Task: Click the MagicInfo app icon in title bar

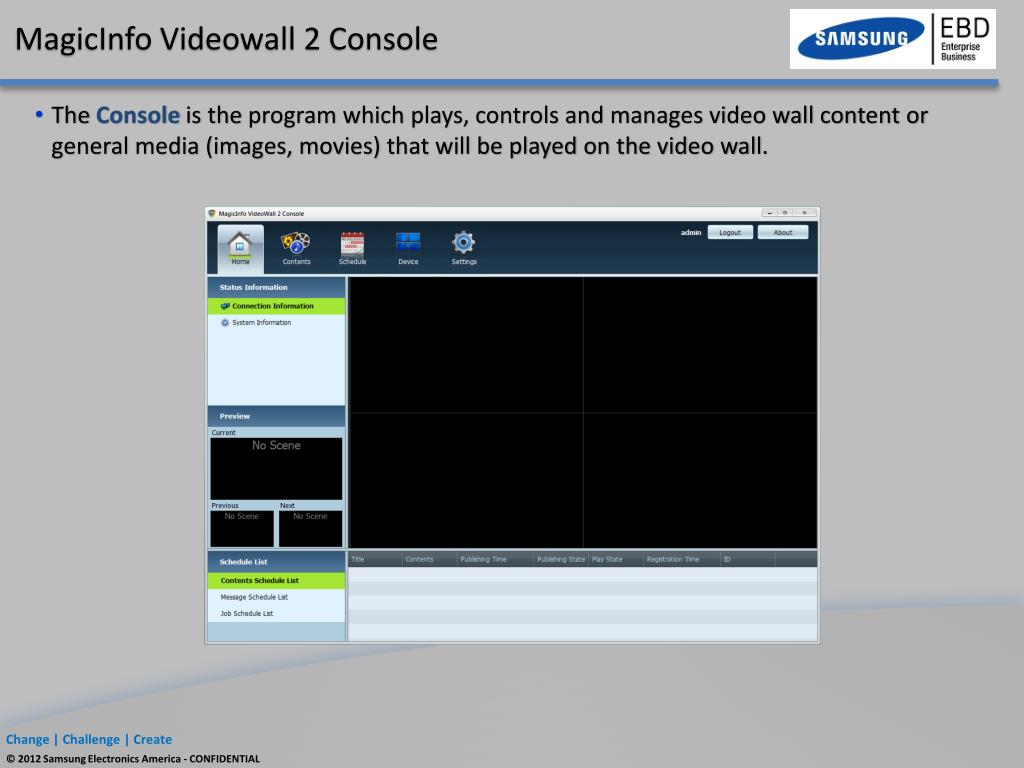Action: [212, 214]
